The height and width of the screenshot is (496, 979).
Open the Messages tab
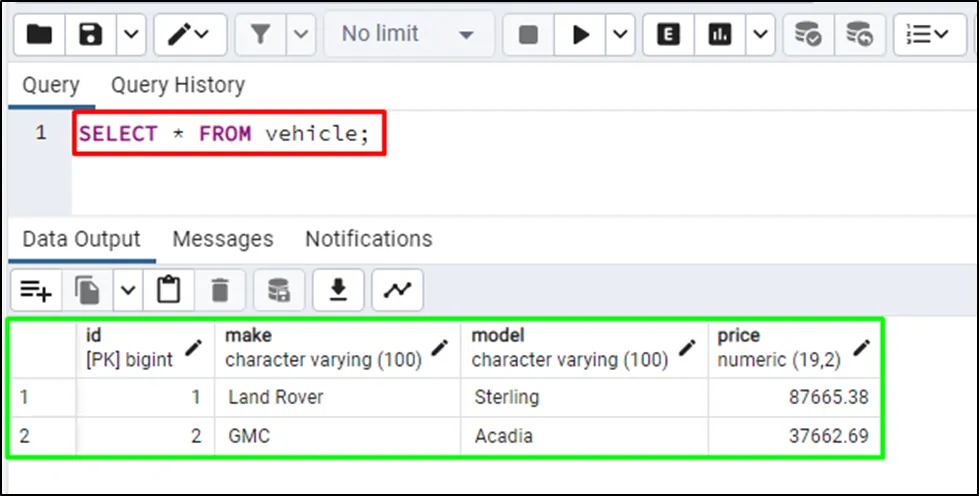[x=222, y=240]
